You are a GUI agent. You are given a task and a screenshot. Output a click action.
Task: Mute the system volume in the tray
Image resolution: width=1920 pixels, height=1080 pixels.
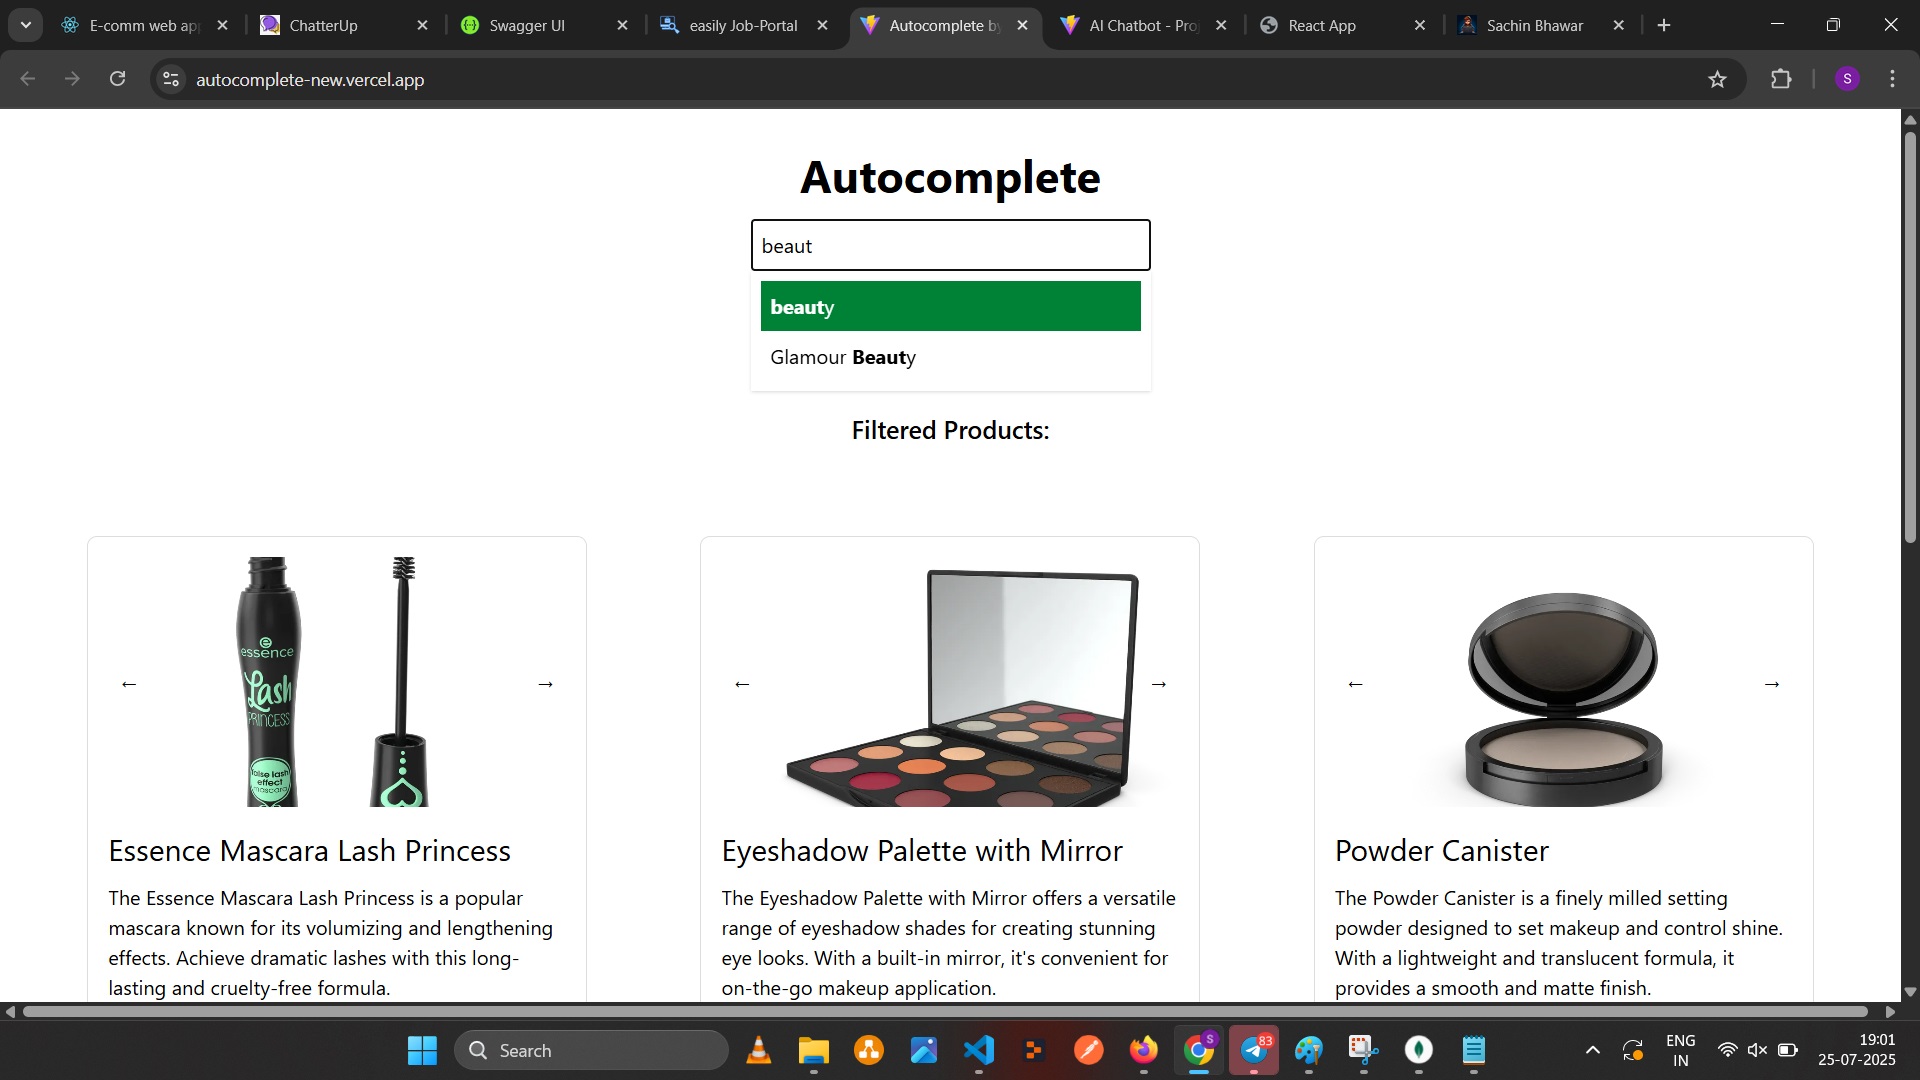coord(1758,1050)
